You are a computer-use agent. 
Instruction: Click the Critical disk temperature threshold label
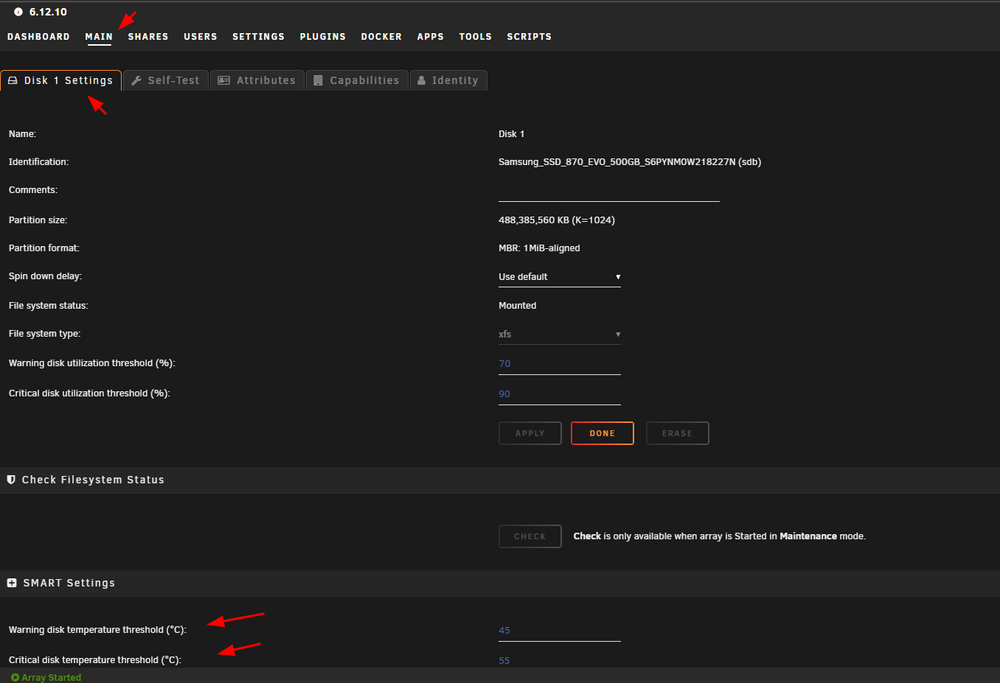(x=95, y=660)
